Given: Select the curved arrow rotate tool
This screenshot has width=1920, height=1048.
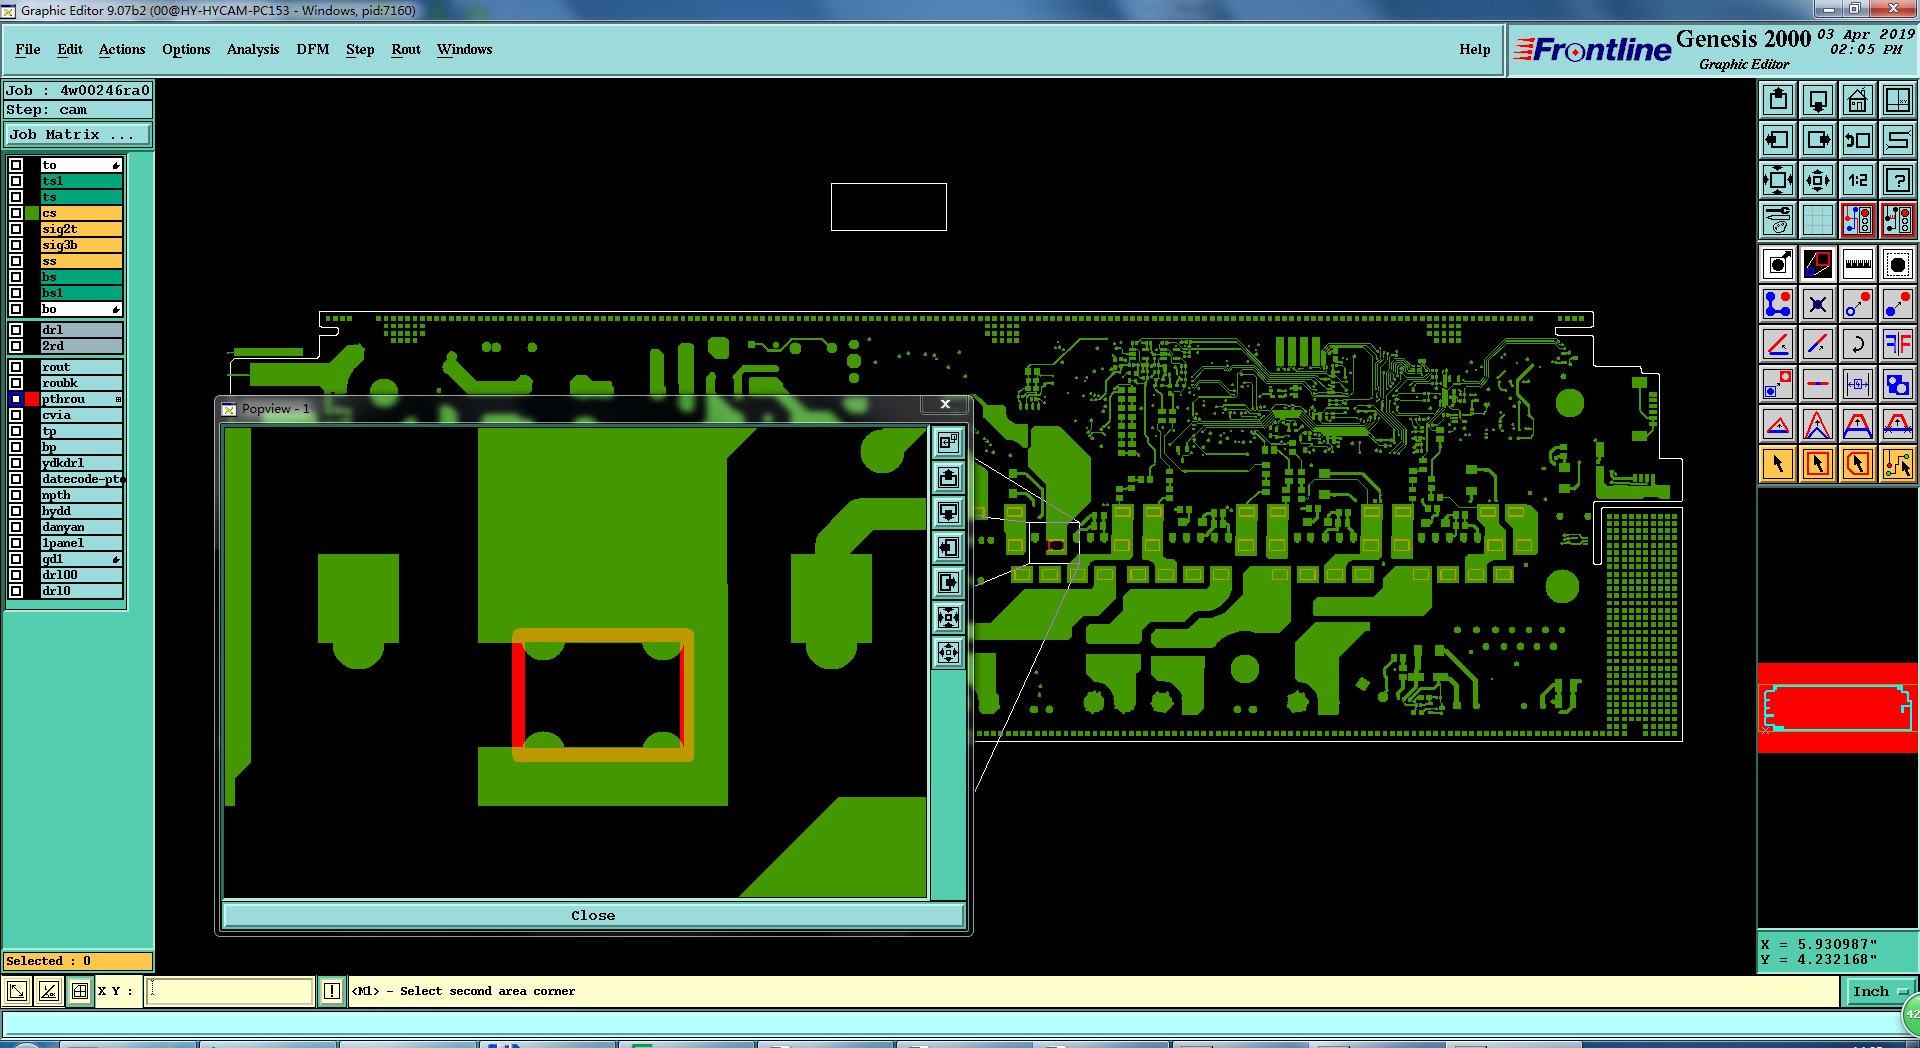Looking at the screenshot, I should (1858, 344).
